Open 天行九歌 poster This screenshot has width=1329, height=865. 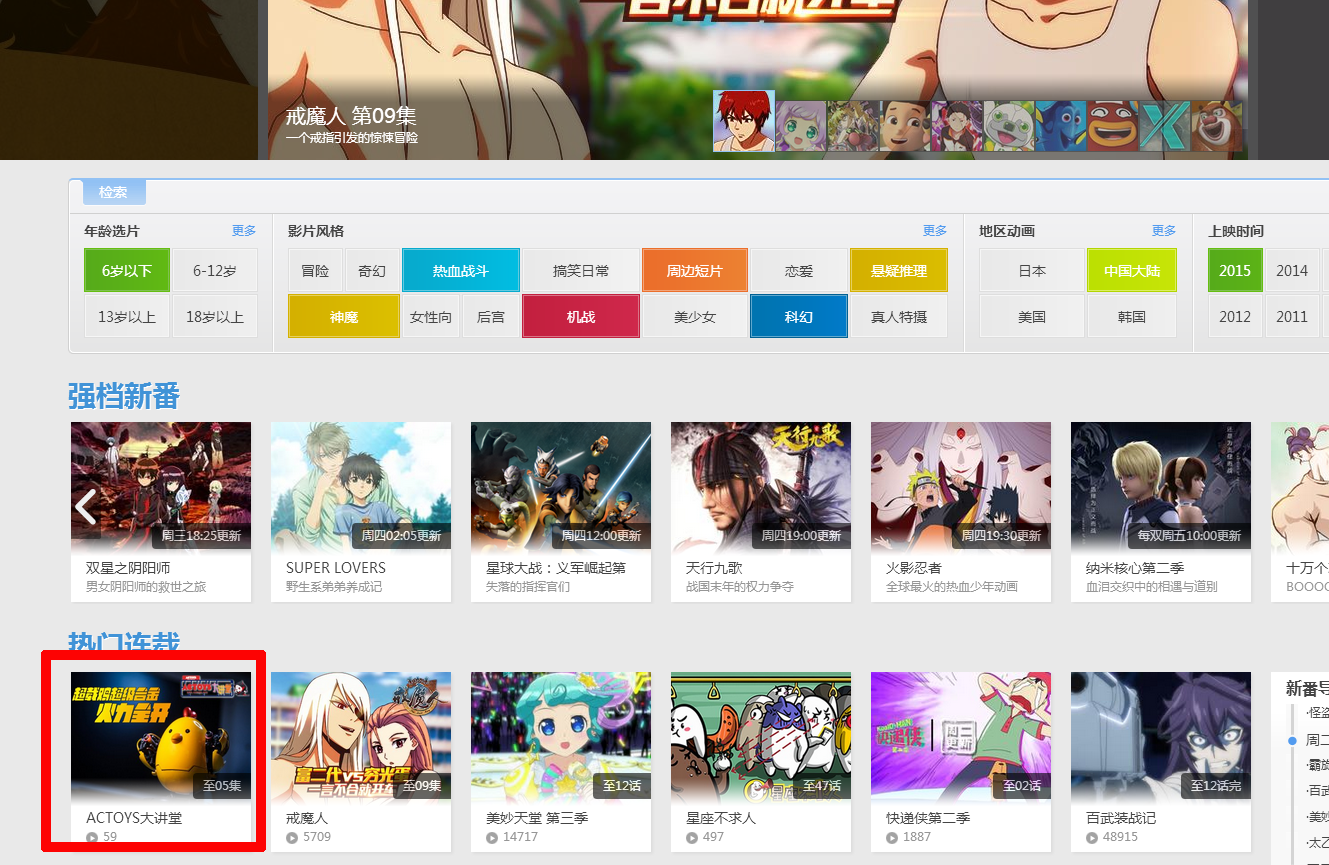point(761,486)
